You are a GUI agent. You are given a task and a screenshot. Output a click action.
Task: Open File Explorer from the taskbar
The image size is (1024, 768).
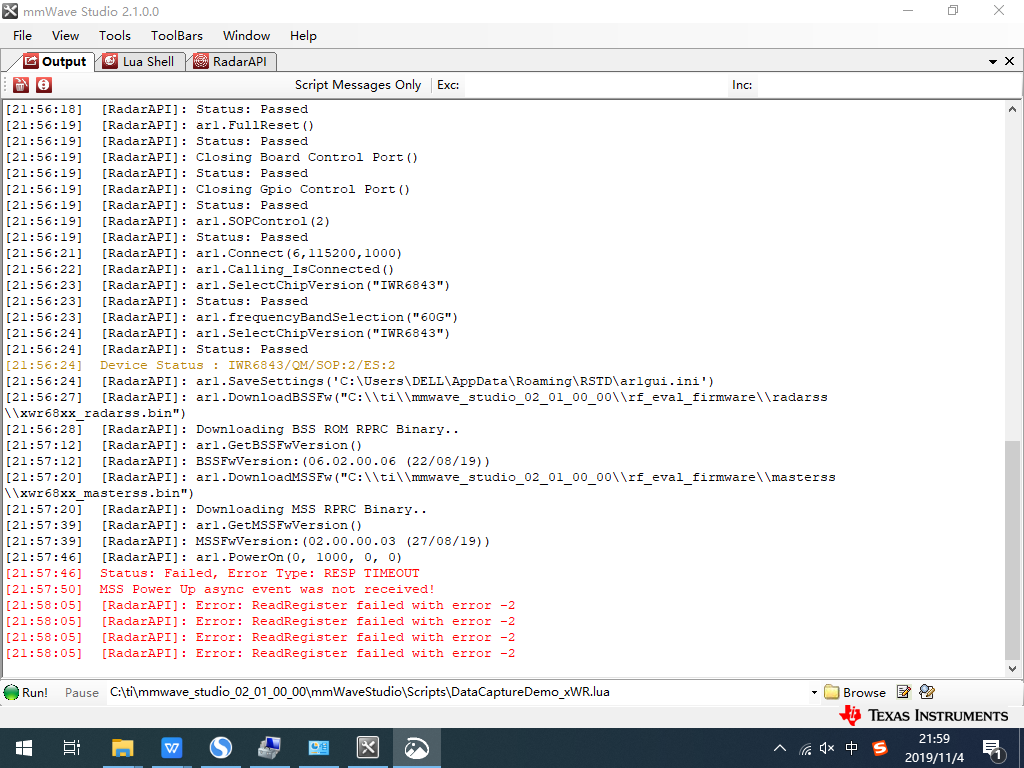pyautogui.click(x=123, y=748)
